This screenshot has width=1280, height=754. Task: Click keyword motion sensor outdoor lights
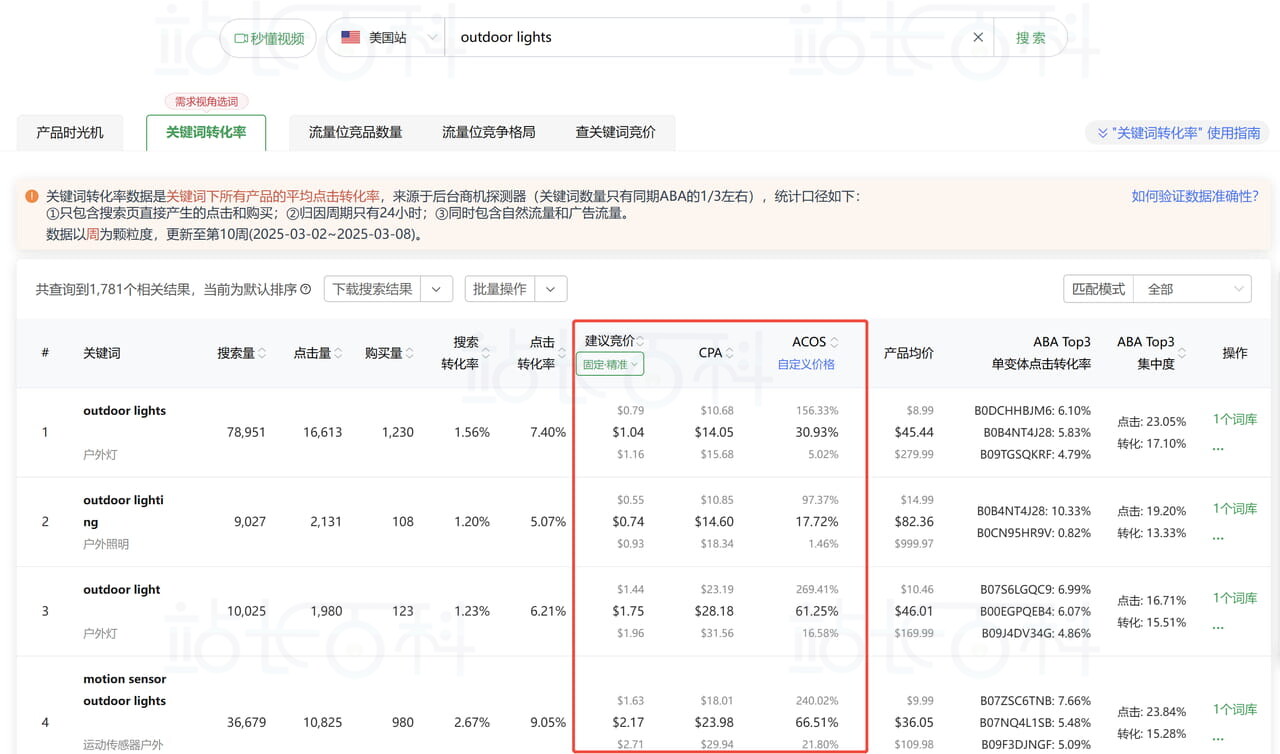pyautogui.click(x=124, y=690)
